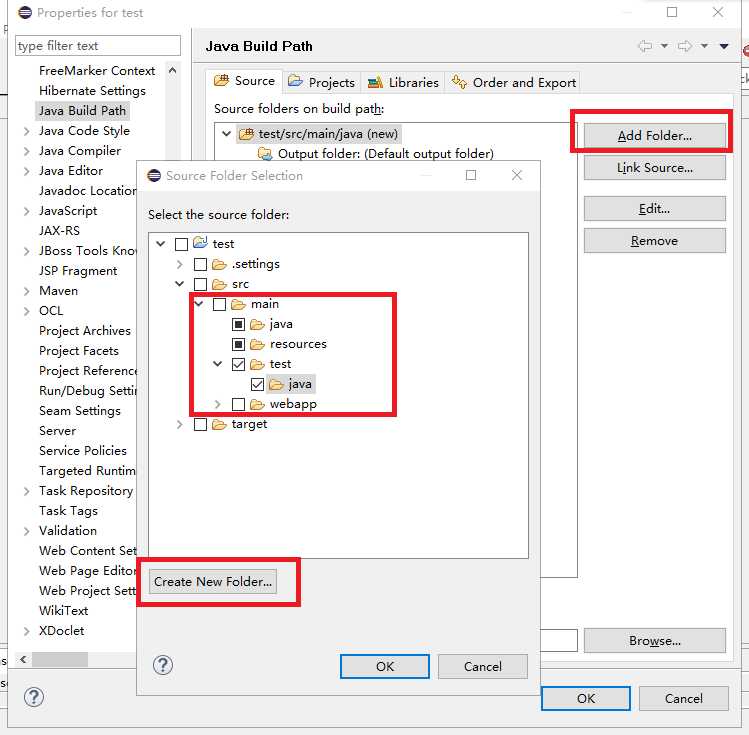Click the Back navigation arrow icon

[x=645, y=46]
